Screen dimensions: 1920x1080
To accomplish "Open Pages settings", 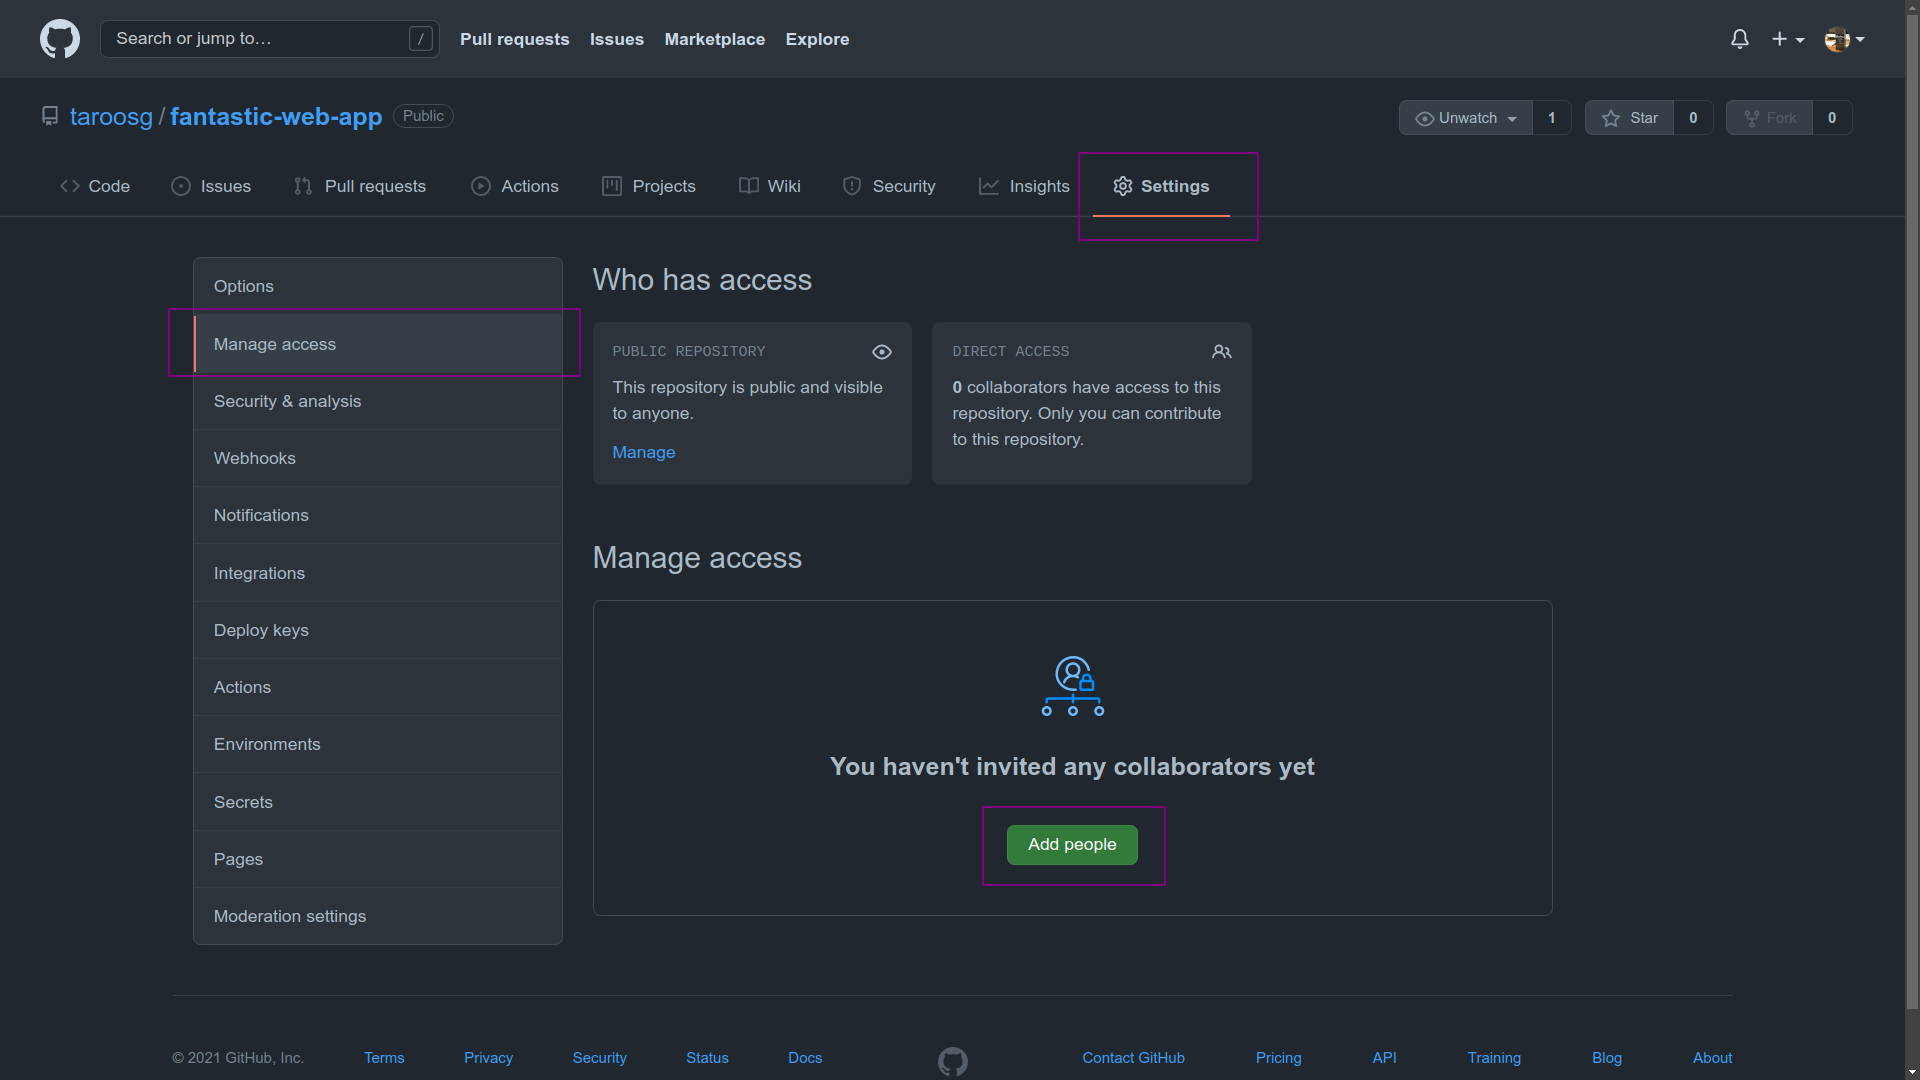I will click(x=378, y=859).
